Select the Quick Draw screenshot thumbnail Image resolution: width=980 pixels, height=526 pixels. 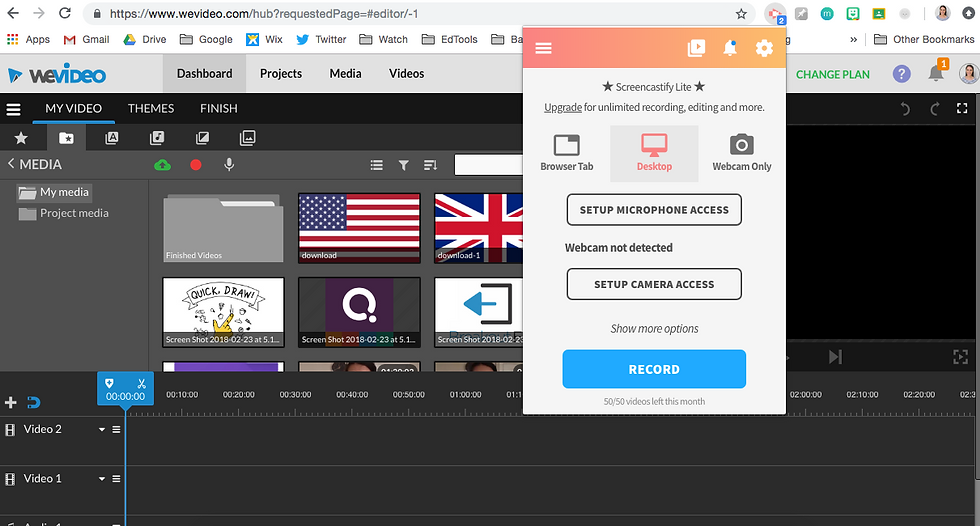(223, 312)
